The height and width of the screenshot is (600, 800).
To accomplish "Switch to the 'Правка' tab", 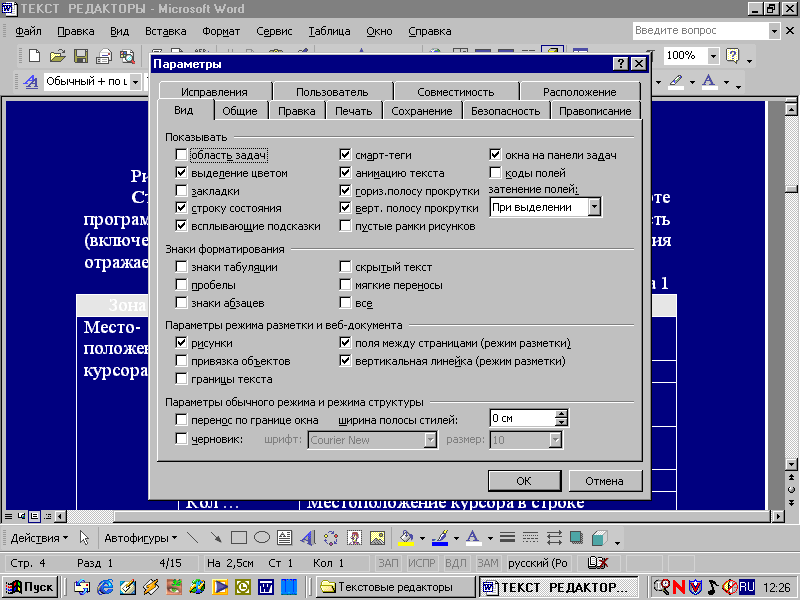I will (296, 111).
